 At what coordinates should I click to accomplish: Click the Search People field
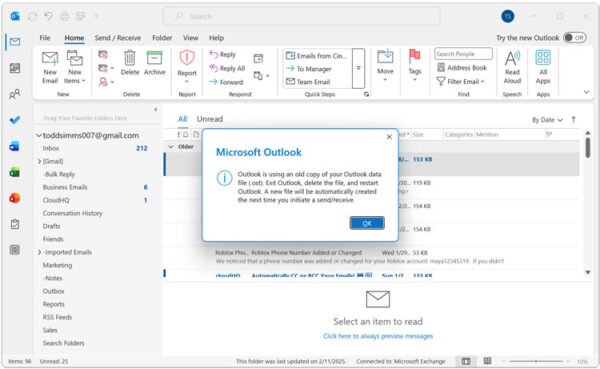[x=463, y=54]
